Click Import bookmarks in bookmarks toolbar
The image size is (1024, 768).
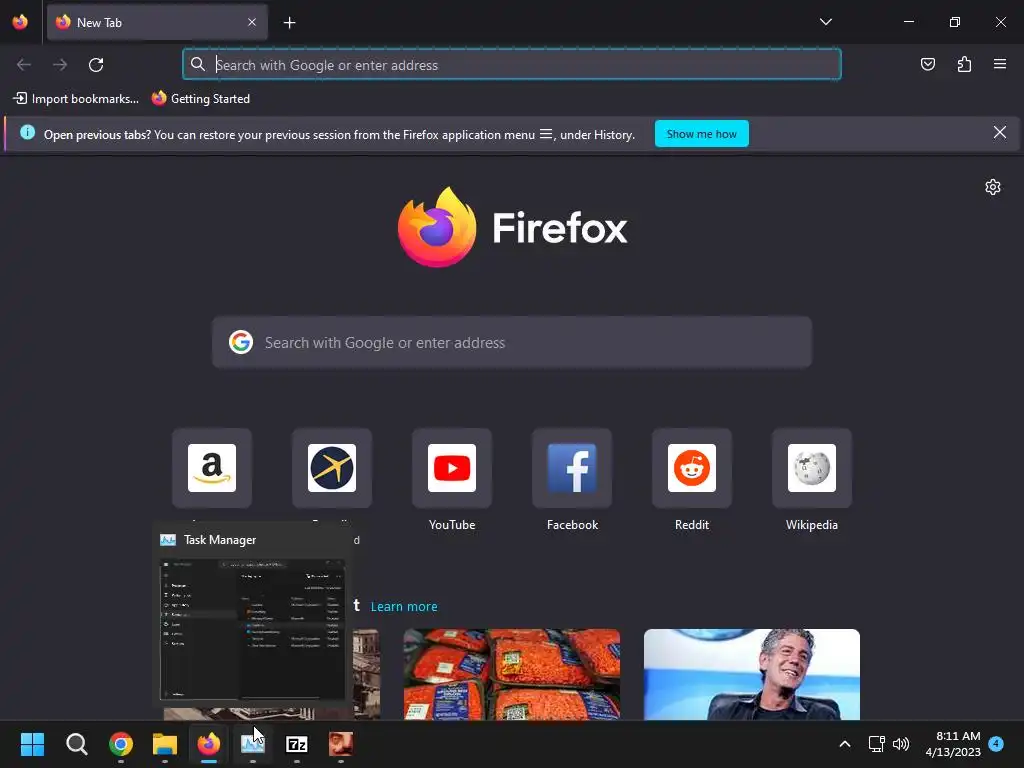click(x=76, y=99)
